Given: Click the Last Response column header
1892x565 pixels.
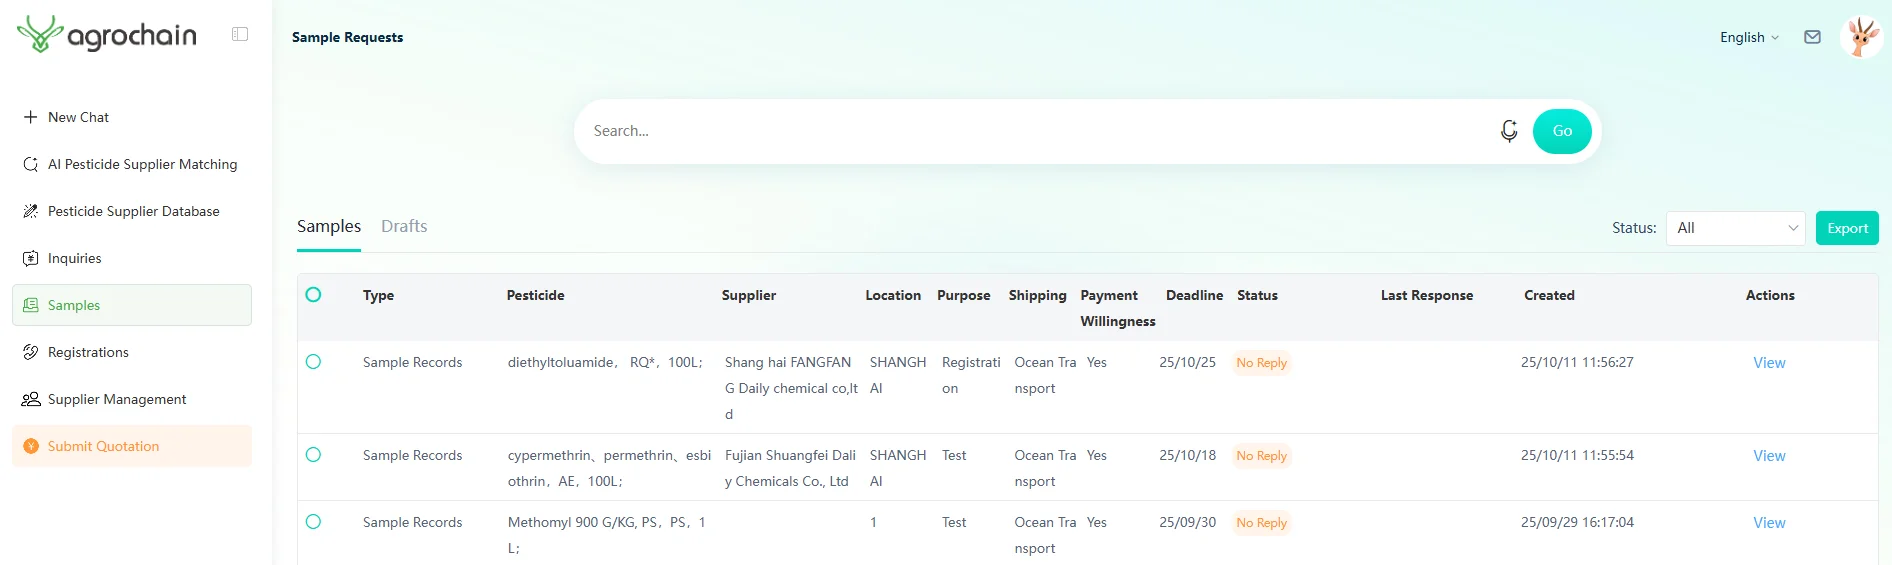Looking at the screenshot, I should click(x=1427, y=295).
